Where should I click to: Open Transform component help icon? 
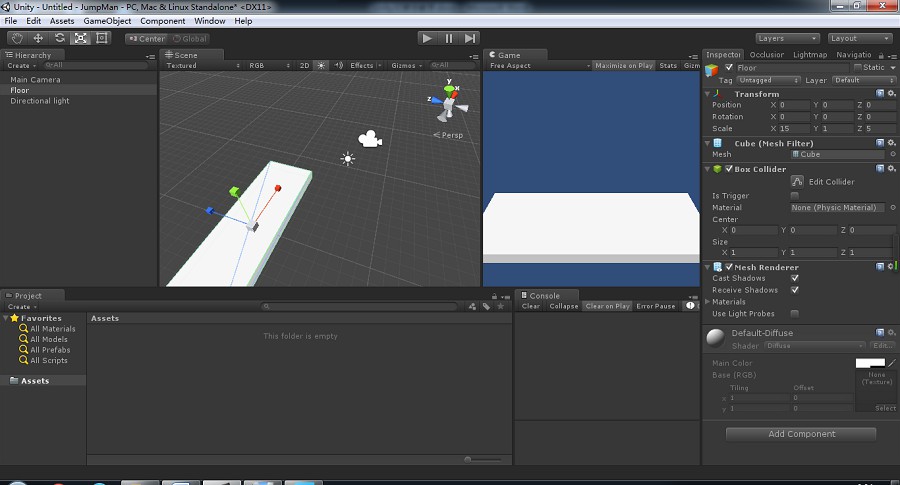coord(879,94)
